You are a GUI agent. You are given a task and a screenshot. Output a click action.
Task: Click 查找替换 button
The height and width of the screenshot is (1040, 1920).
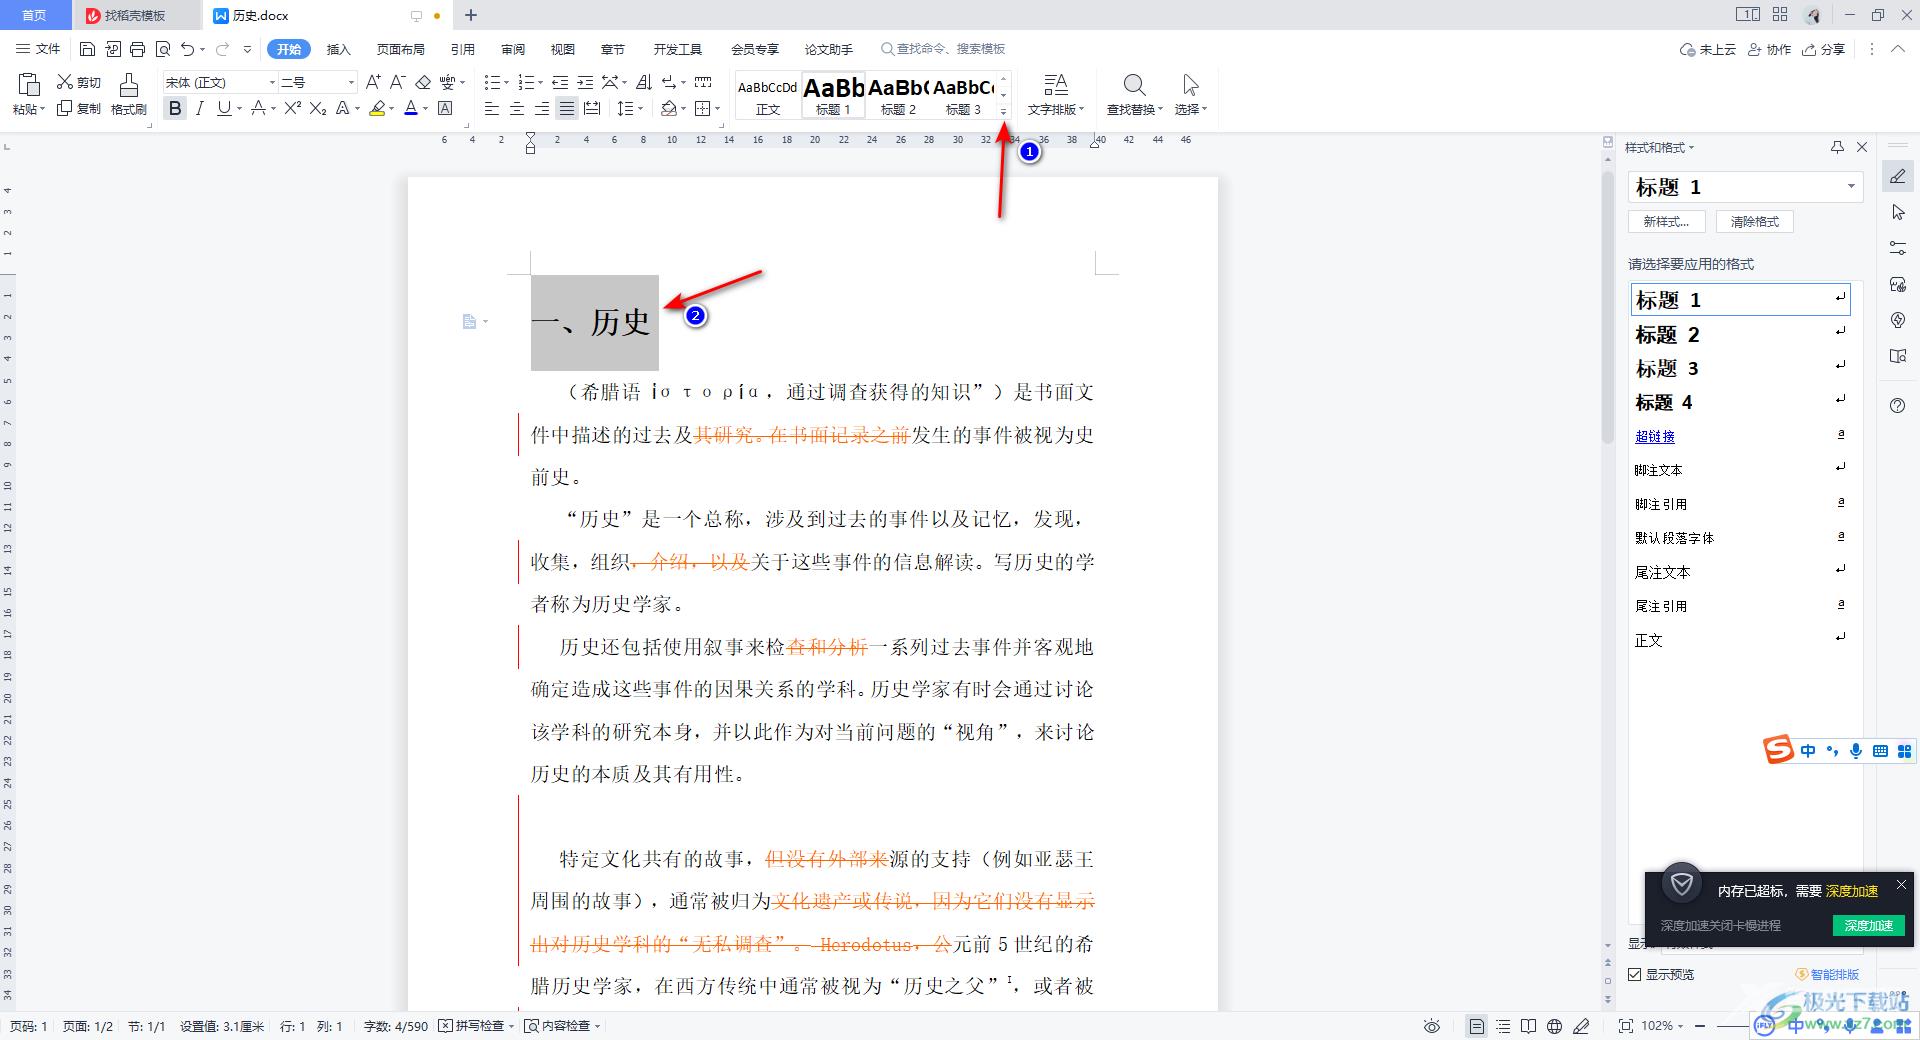pos(1134,95)
